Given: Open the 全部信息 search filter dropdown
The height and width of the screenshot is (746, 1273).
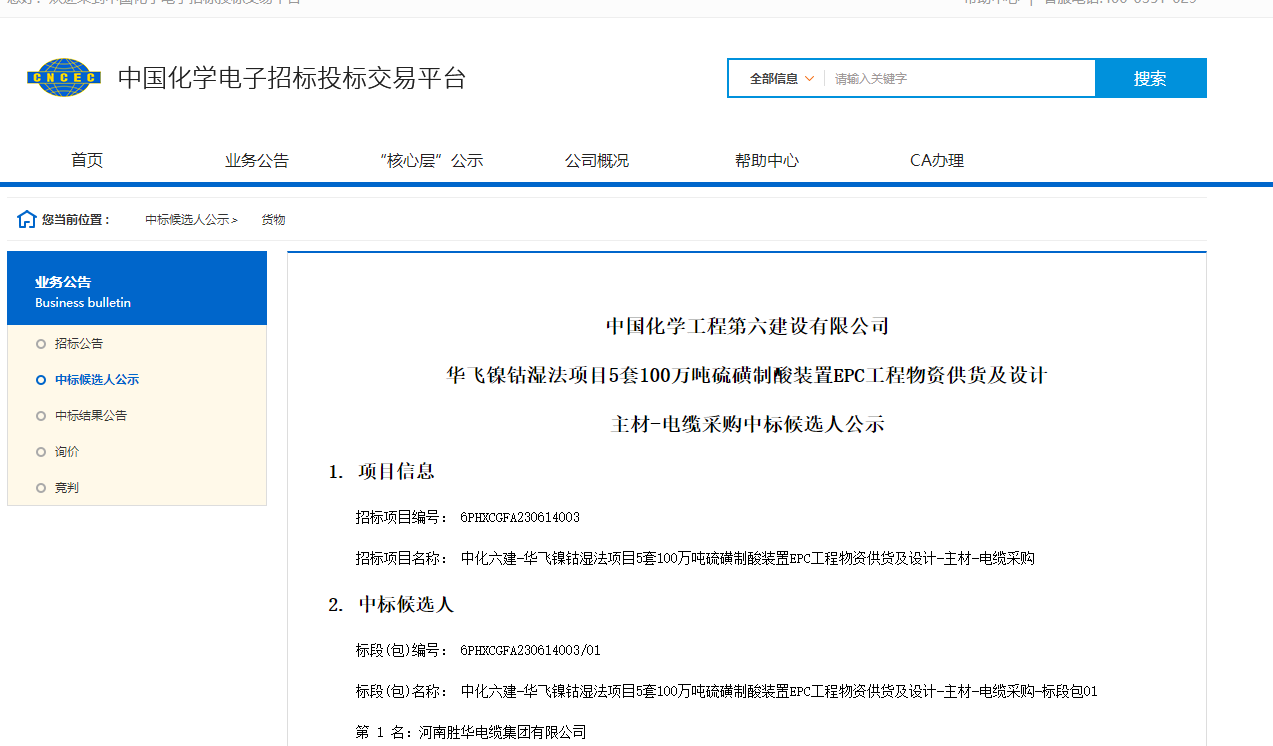Looking at the screenshot, I should pos(775,77).
